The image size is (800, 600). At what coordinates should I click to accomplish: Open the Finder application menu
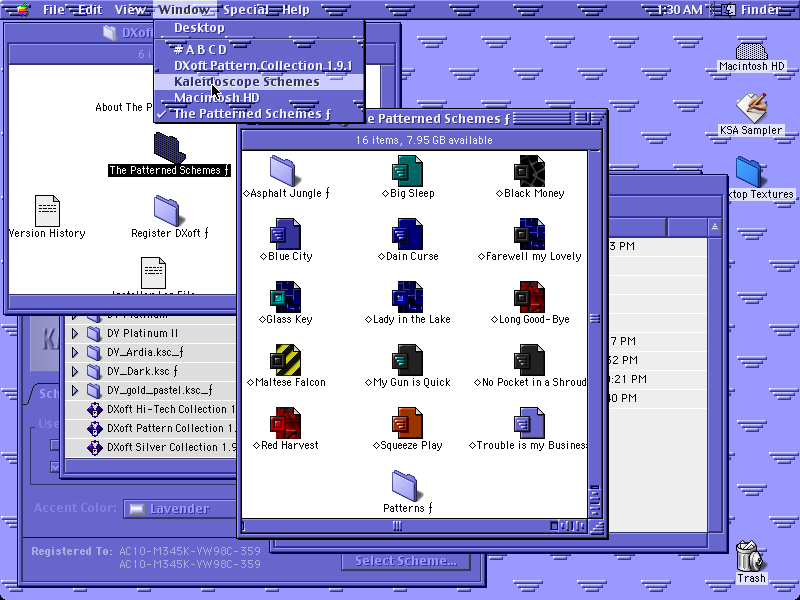click(x=754, y=9)
